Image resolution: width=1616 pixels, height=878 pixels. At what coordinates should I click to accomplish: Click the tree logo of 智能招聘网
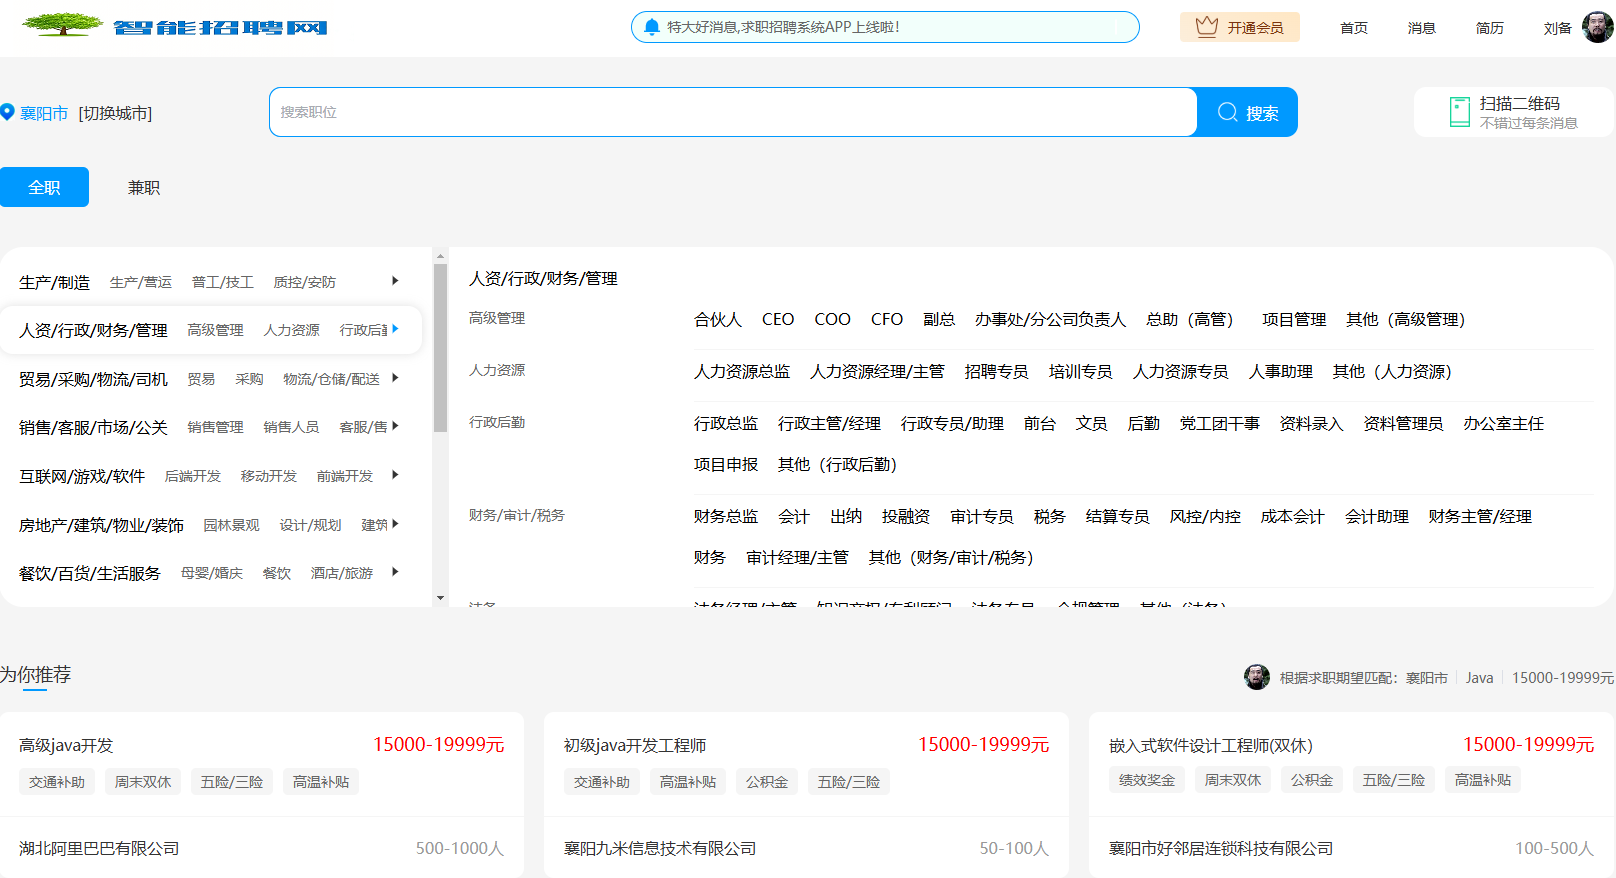62,25
